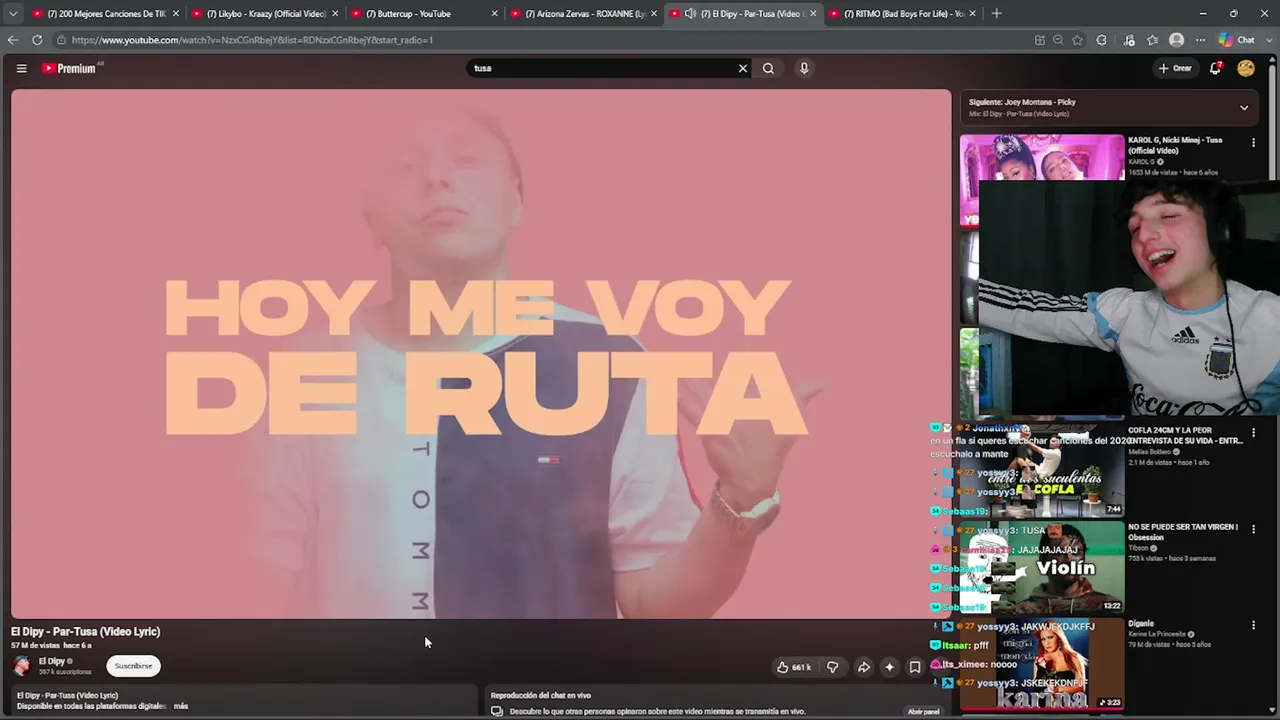Open the COFLA interview video thumbnail
Viewport: 1280px width, 720px height.
pyautogui.click(x=1042, y=470)
